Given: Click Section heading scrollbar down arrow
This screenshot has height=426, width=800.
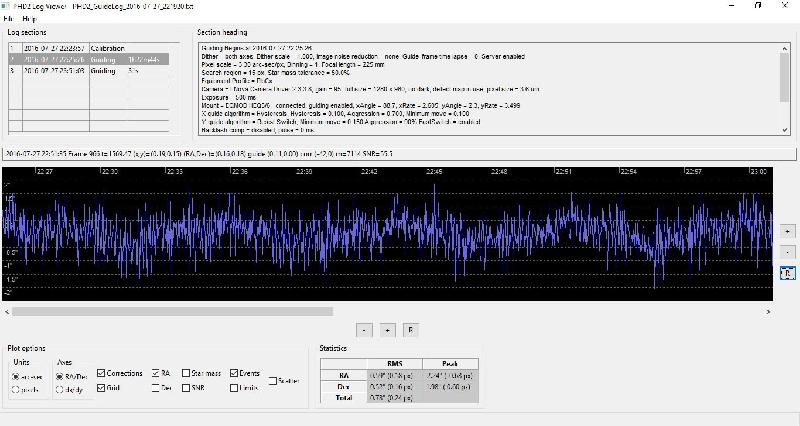Looking at the screenshot, I should click(785, 130).
